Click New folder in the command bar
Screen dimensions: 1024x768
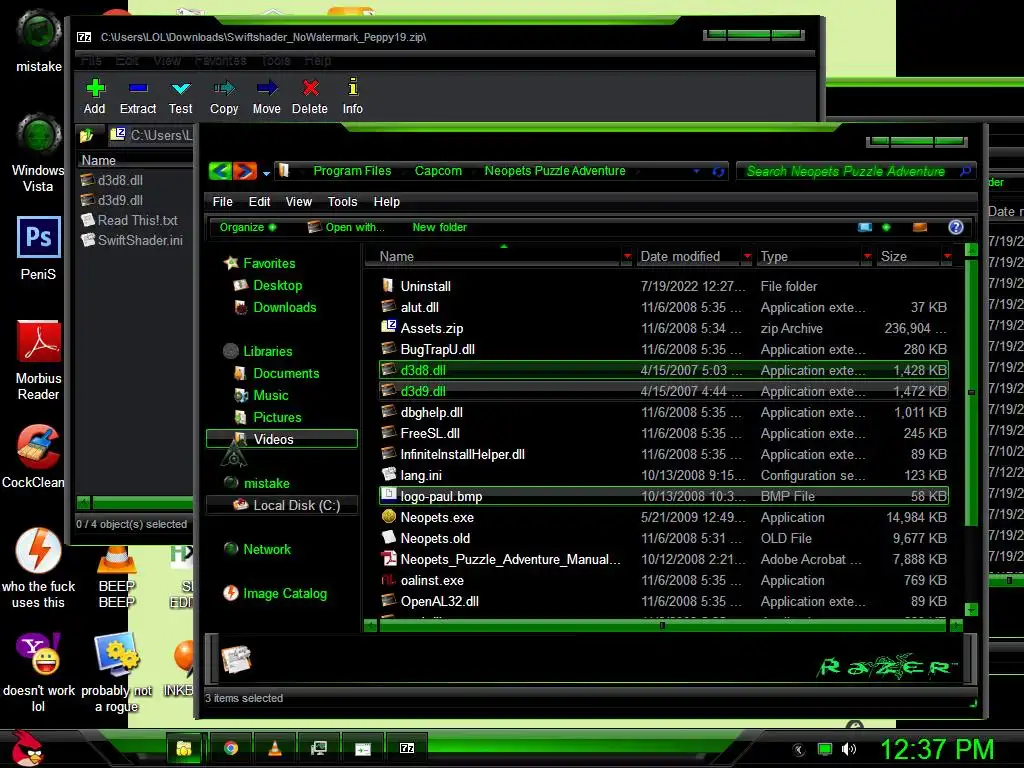click(x=440, y=227)
